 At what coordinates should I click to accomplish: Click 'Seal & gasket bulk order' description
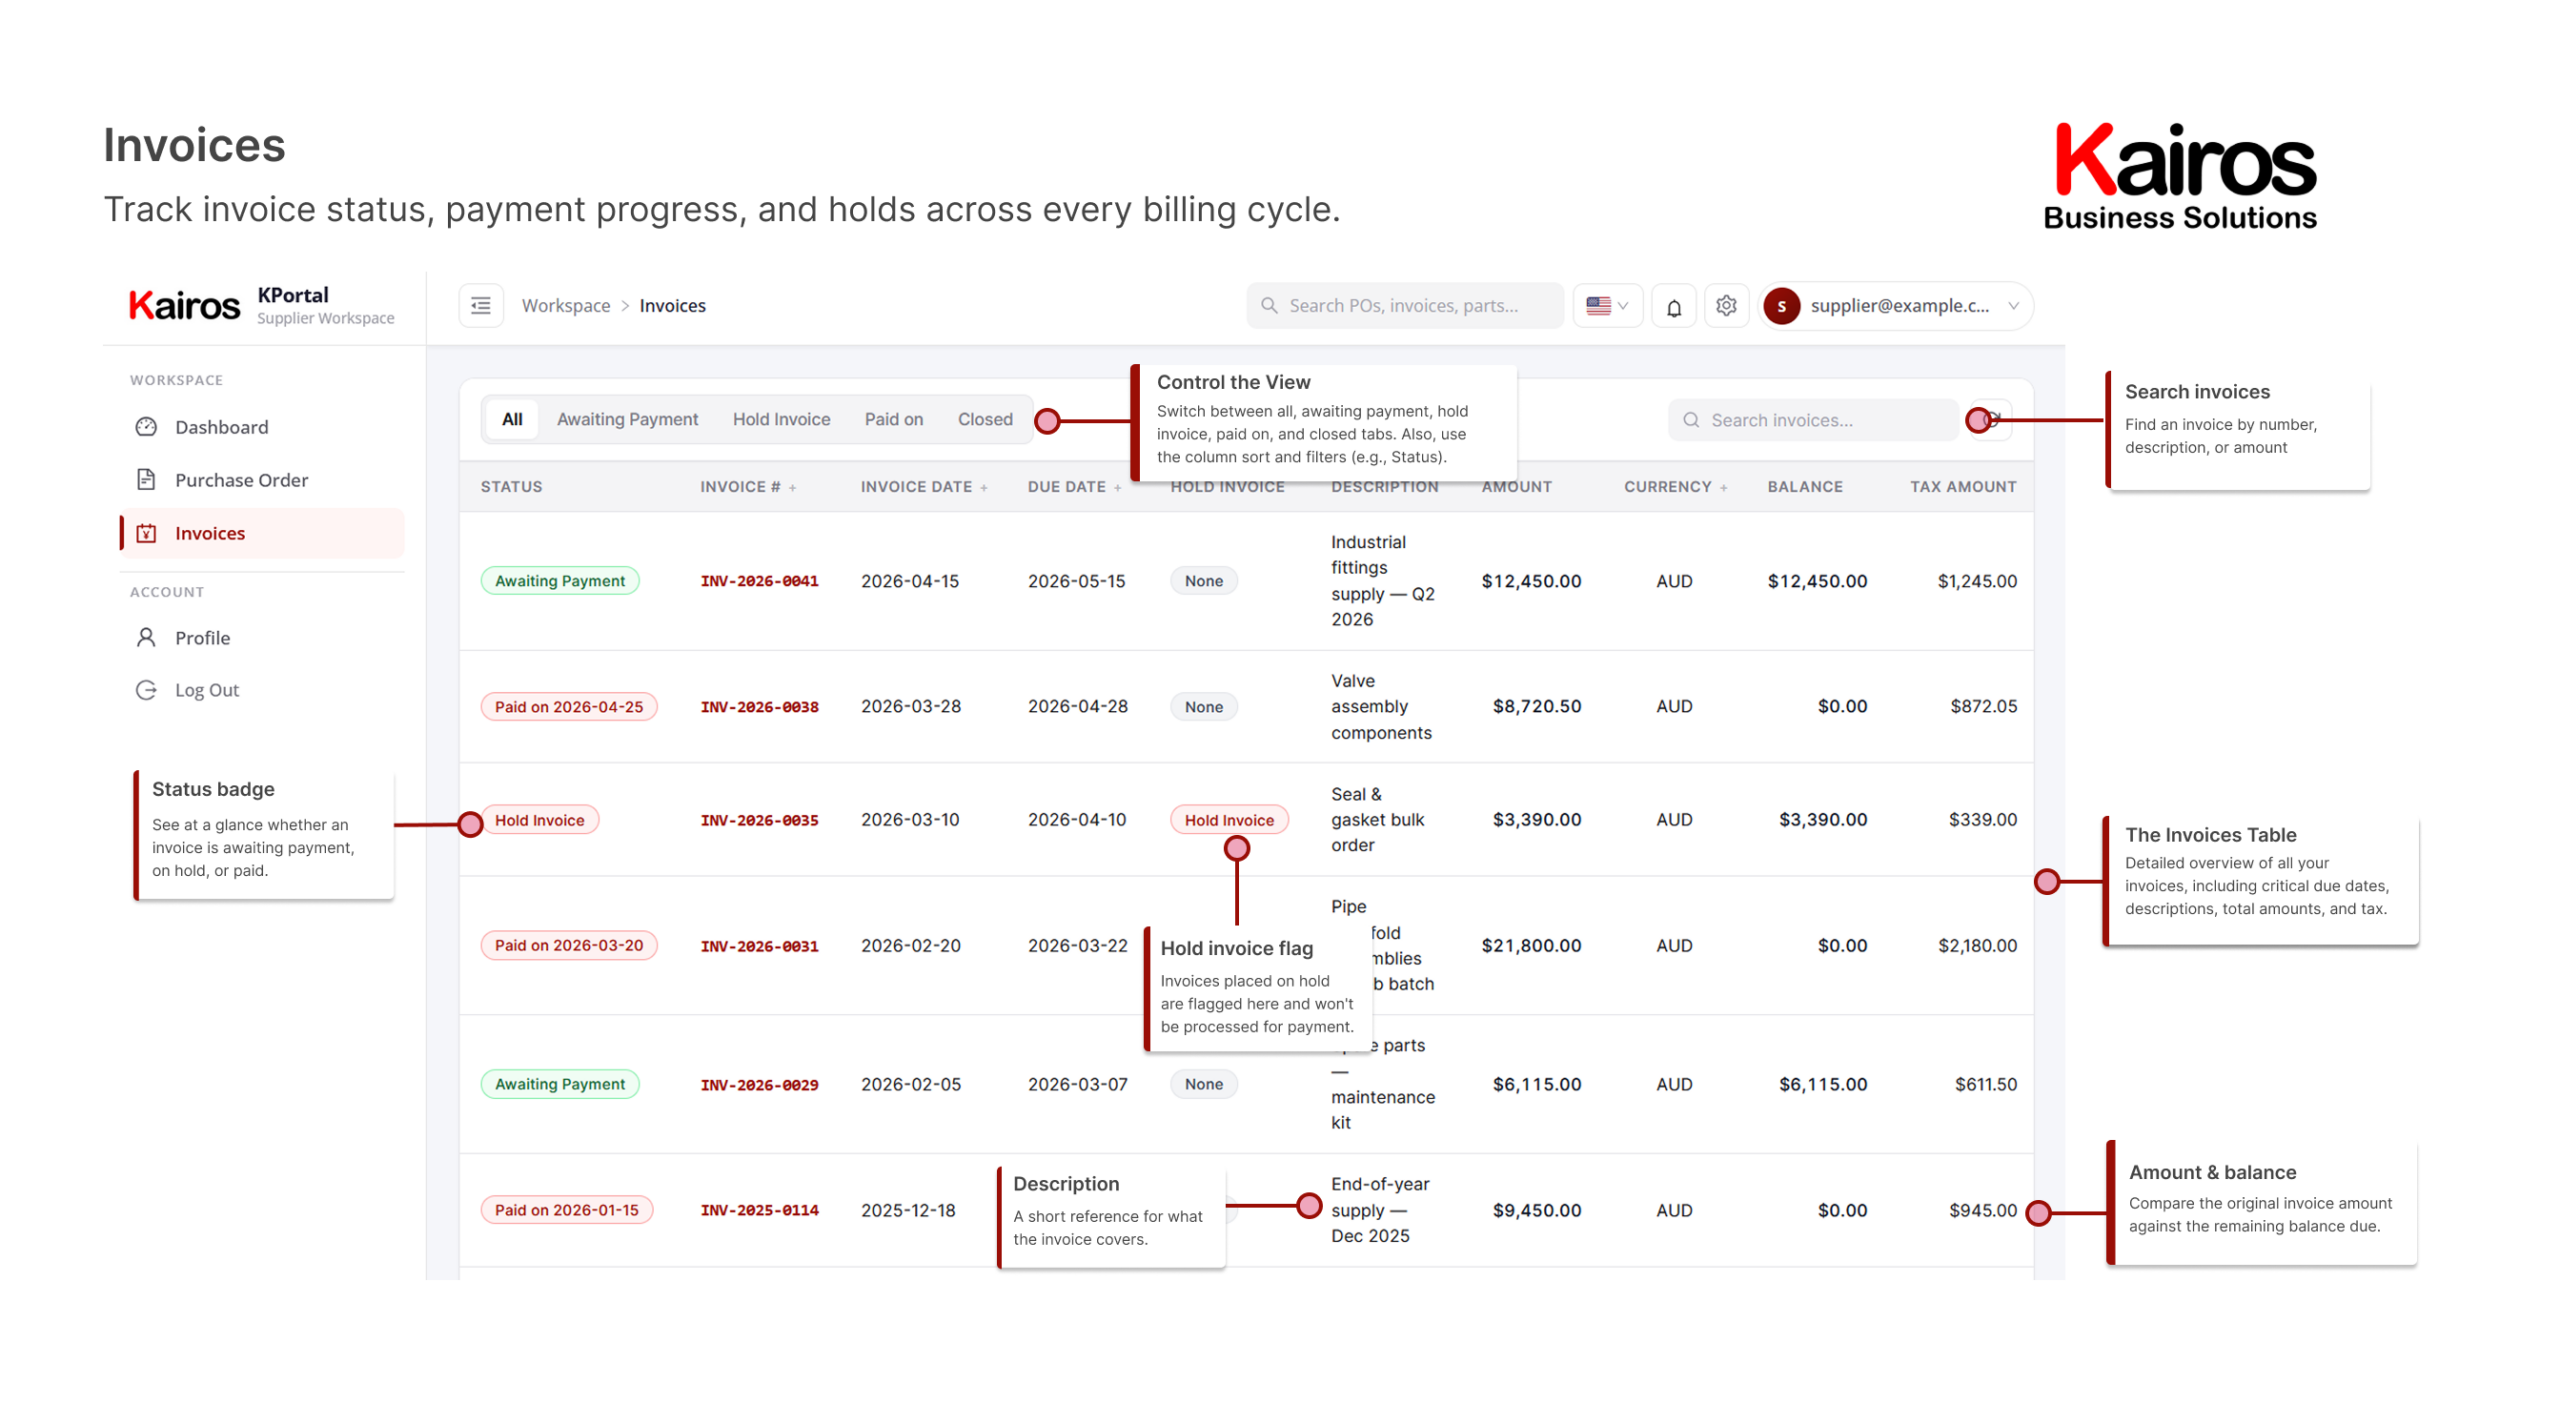pyautogui.click(x=1377, y=820)
